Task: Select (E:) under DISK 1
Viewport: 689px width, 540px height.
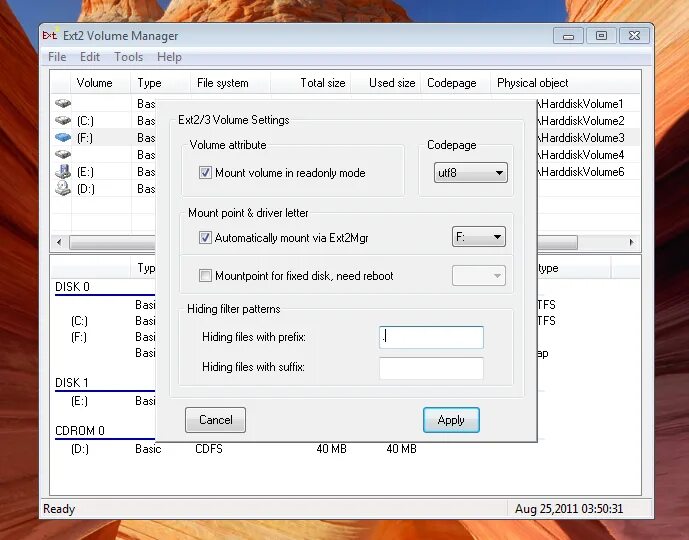Action: (79, 401)
